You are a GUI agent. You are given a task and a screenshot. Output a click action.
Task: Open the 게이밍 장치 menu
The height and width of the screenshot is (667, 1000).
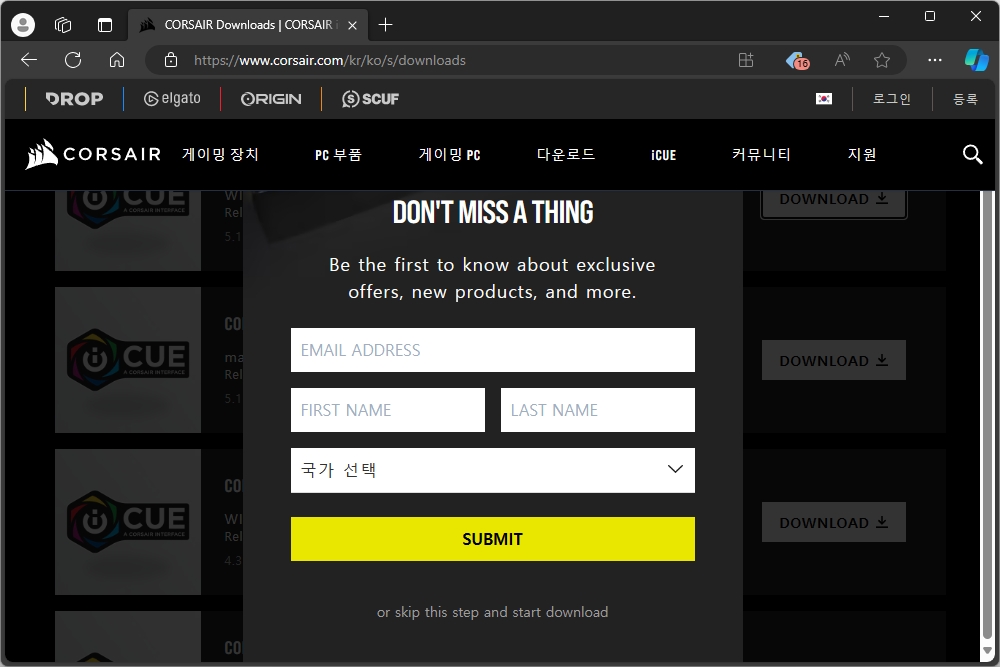[x=220, y=154]
